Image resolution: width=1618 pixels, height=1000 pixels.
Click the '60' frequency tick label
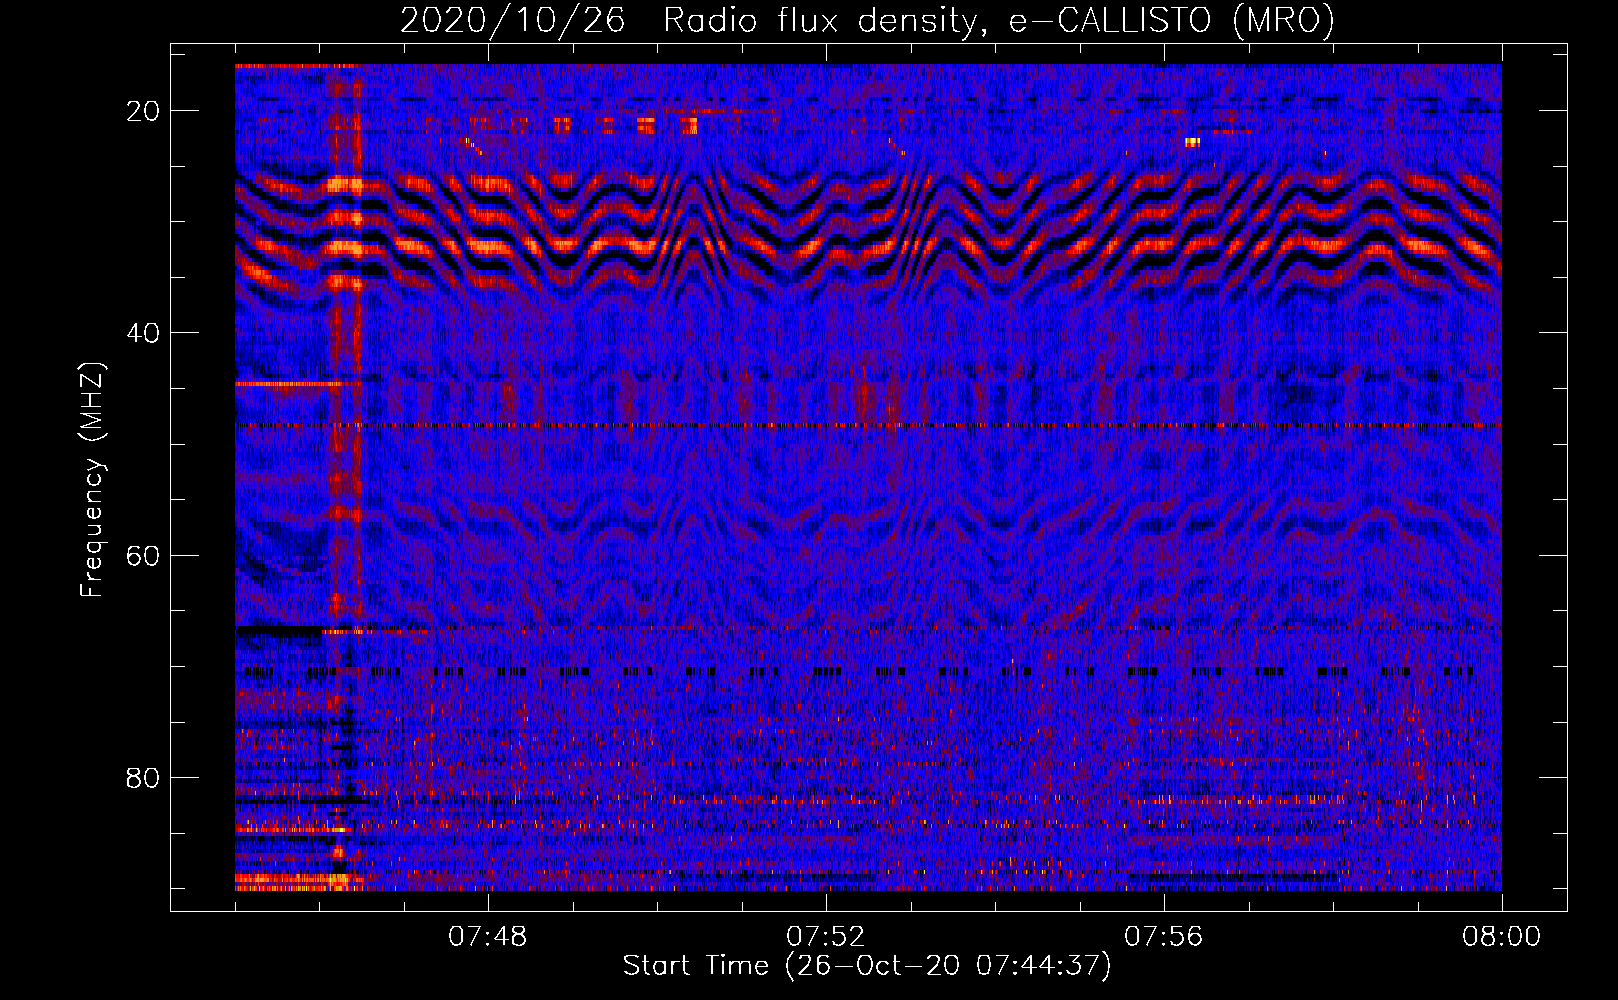coord(143,555)
